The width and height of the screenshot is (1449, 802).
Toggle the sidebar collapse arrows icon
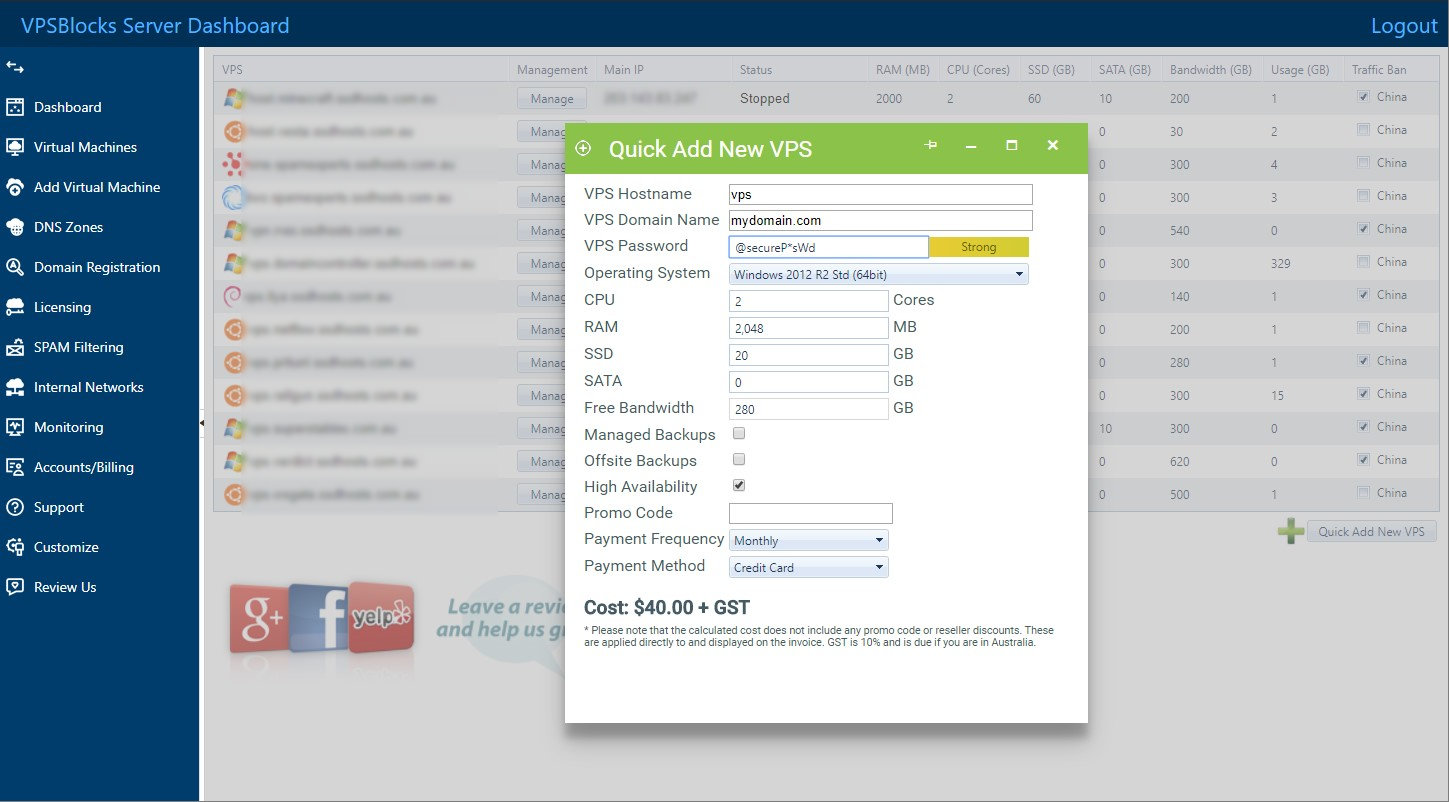pos(14,67)
